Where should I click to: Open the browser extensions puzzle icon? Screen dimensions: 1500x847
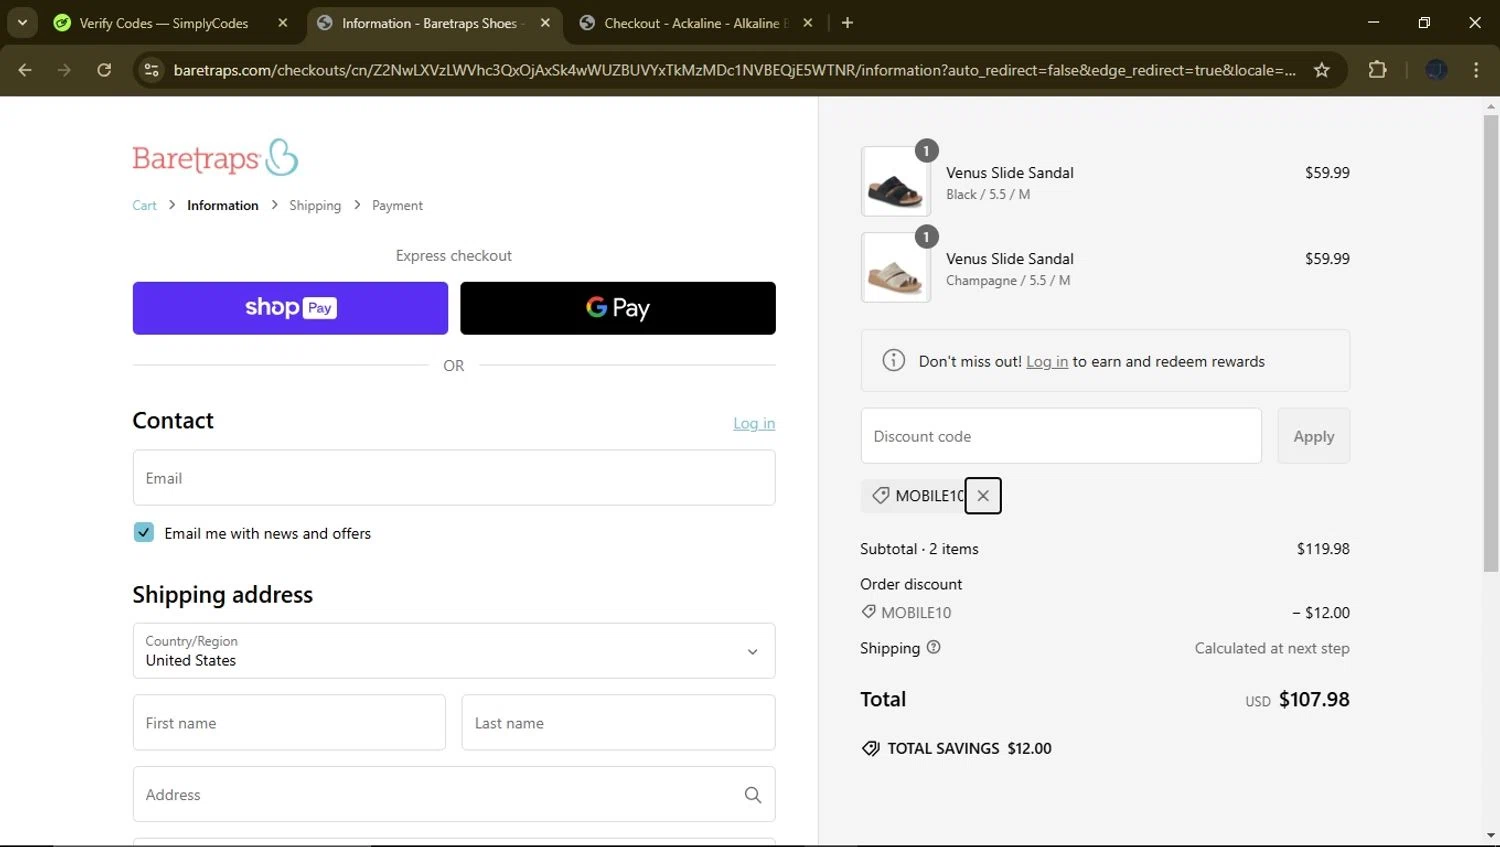1377,70
